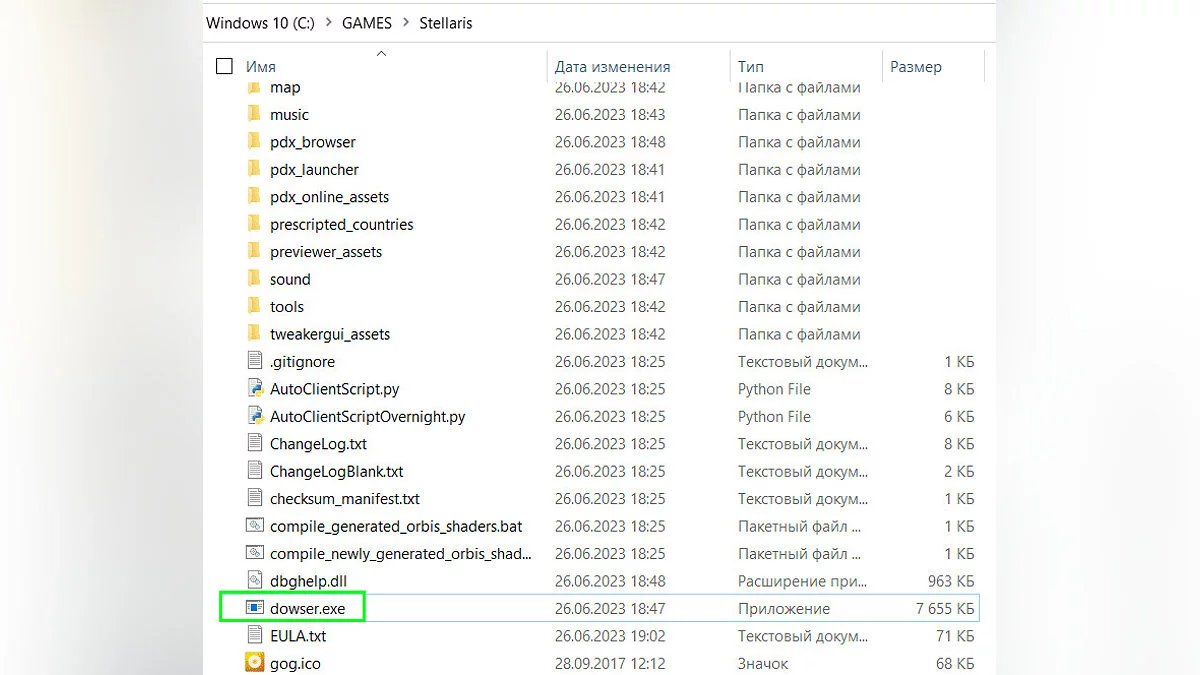Click the Stellaris breadcrumb segment

point(446,22)
